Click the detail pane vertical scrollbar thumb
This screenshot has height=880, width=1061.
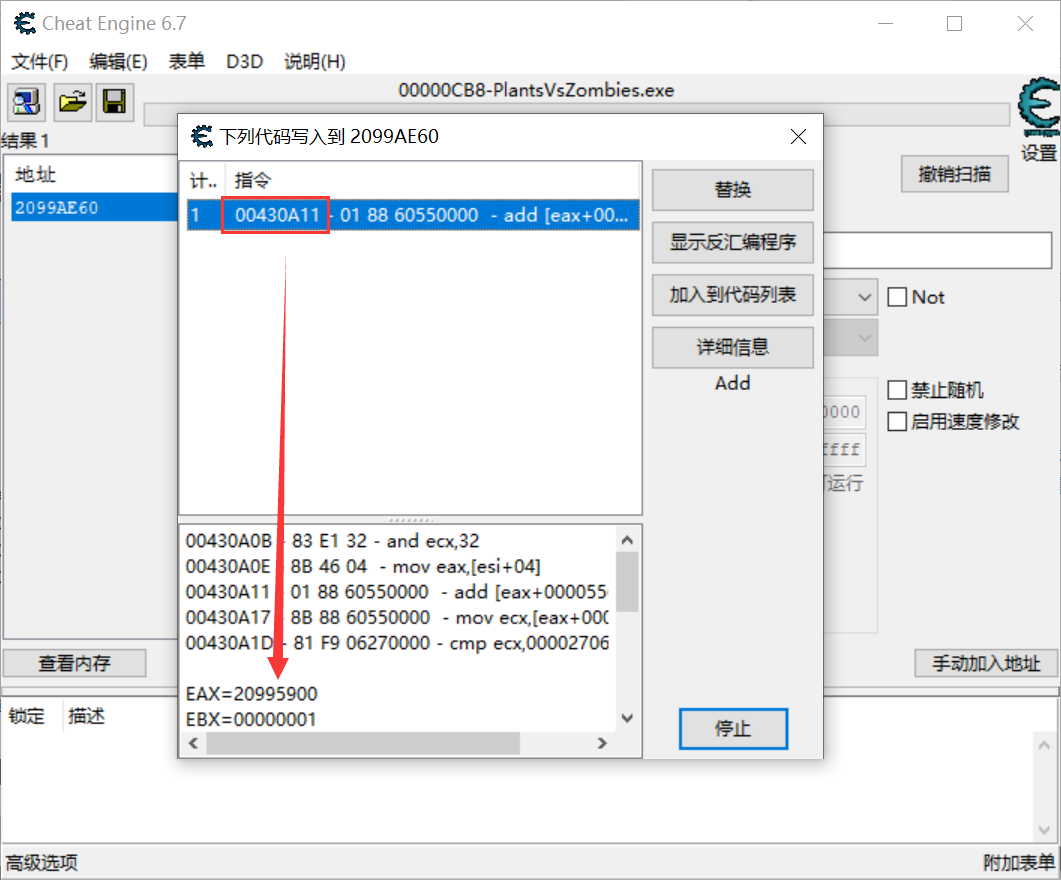pyautogui.click(x=627, y=582)
